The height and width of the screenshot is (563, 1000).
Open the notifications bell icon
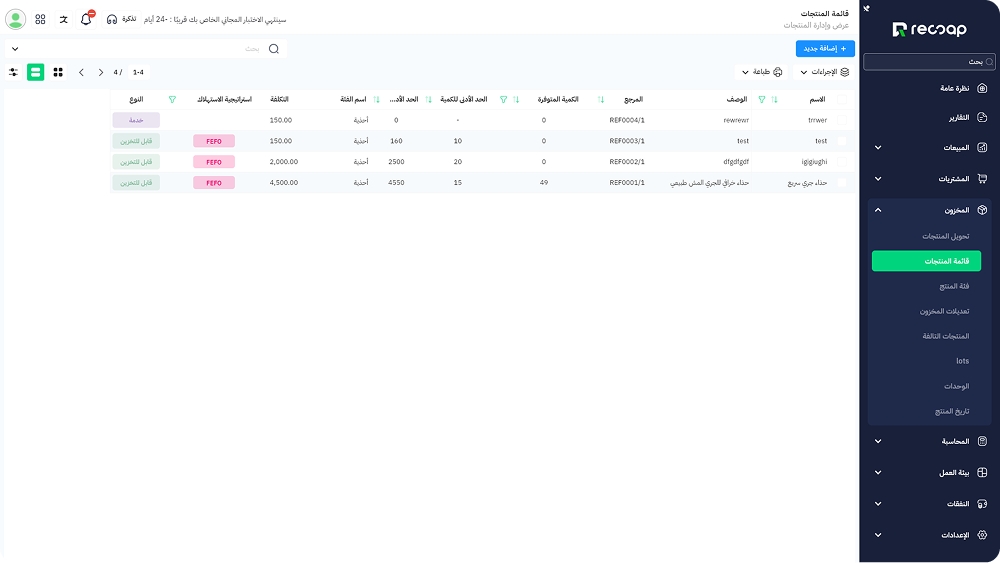click(86, 19)
